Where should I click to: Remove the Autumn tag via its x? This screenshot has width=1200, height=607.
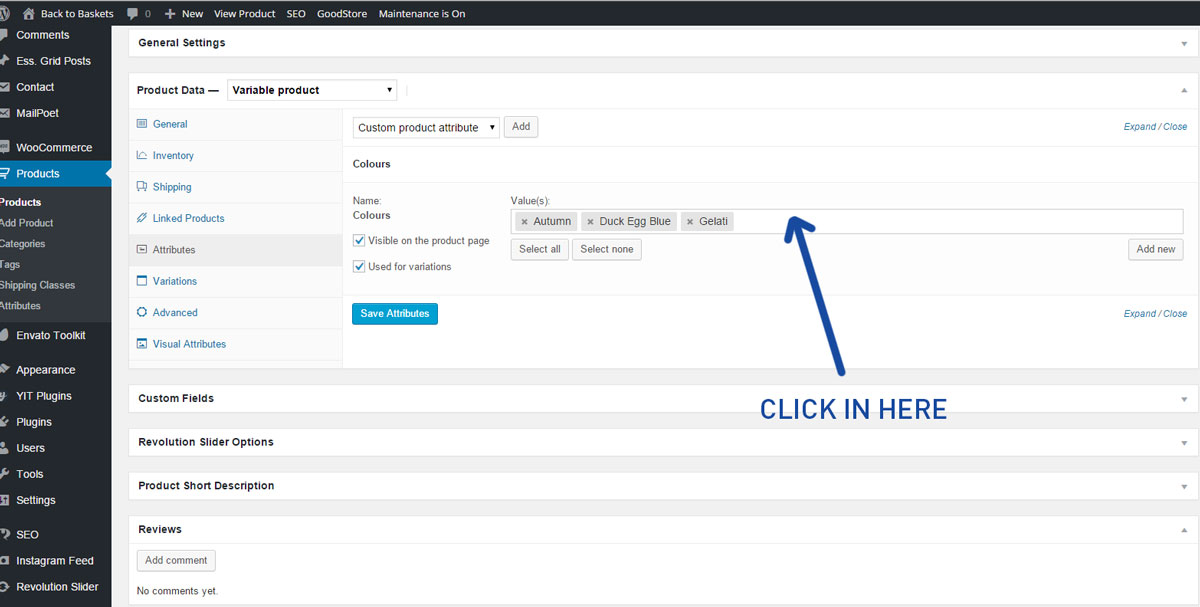click(524, 222)
